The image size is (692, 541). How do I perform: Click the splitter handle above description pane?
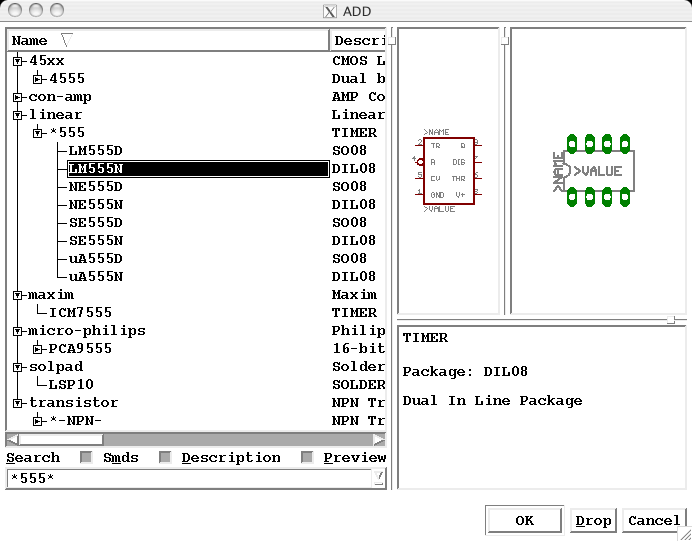click(671, 319)
